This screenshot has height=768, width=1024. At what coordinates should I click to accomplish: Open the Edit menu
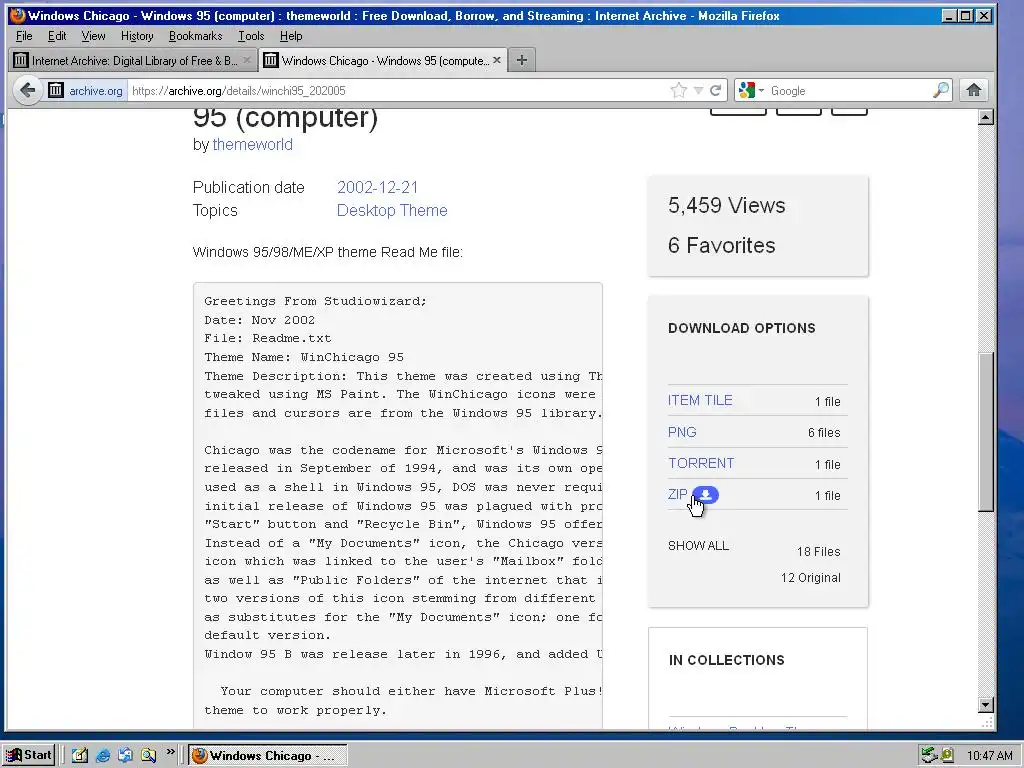57,36
